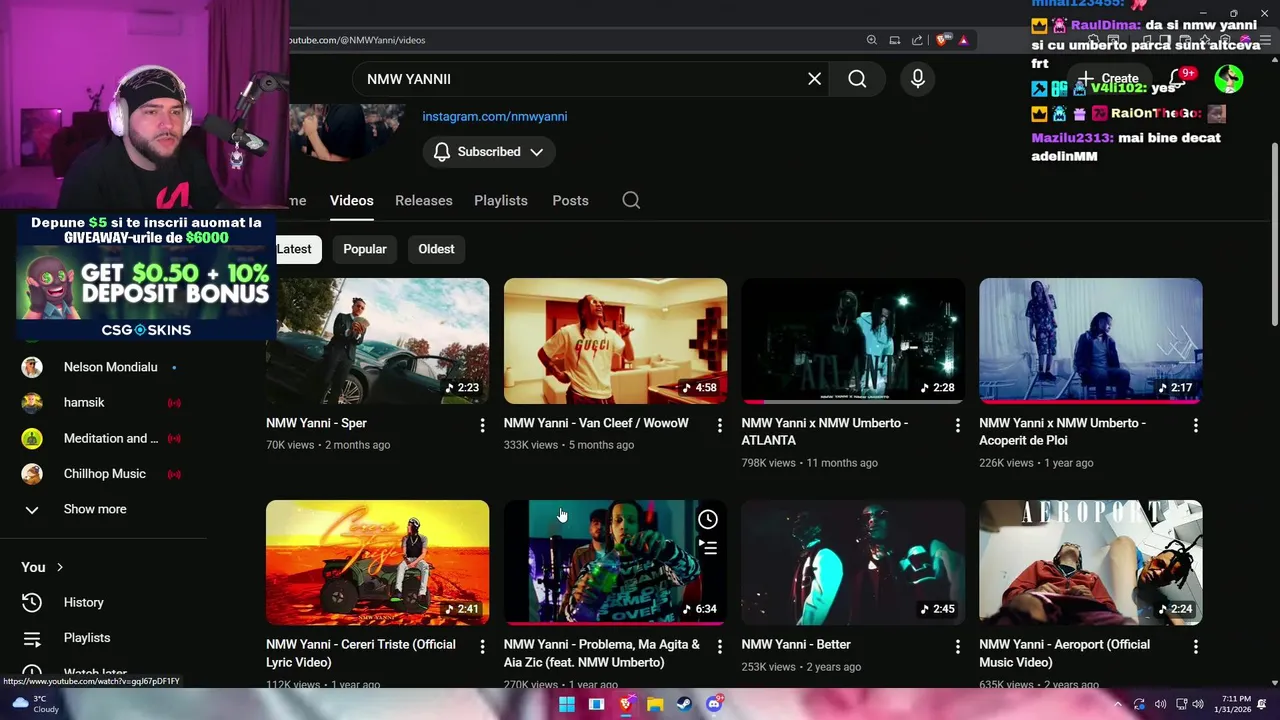Play the Van Cleef / WowoW thumbnail
The width and height of the screenshot is (1280, 720).
pyautogui.click(x=615, y=341)
